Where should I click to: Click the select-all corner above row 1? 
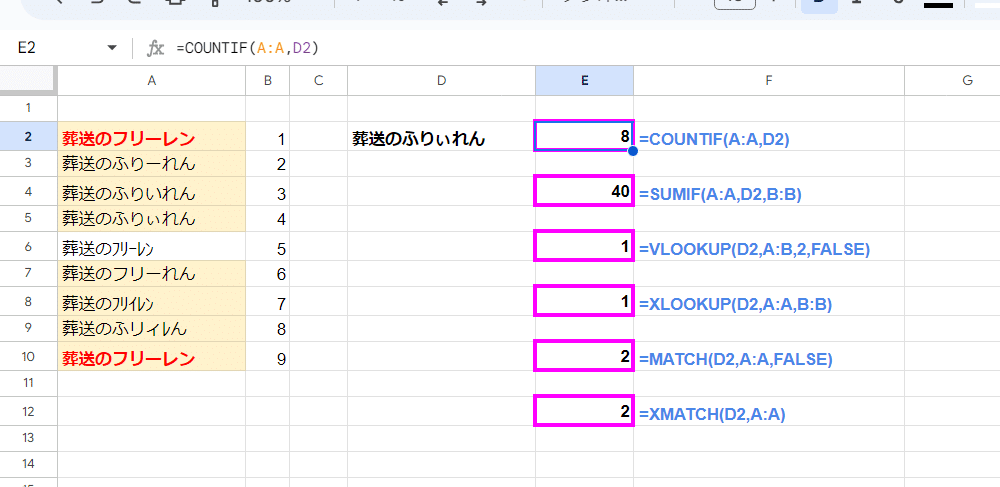tap(29, 80)
